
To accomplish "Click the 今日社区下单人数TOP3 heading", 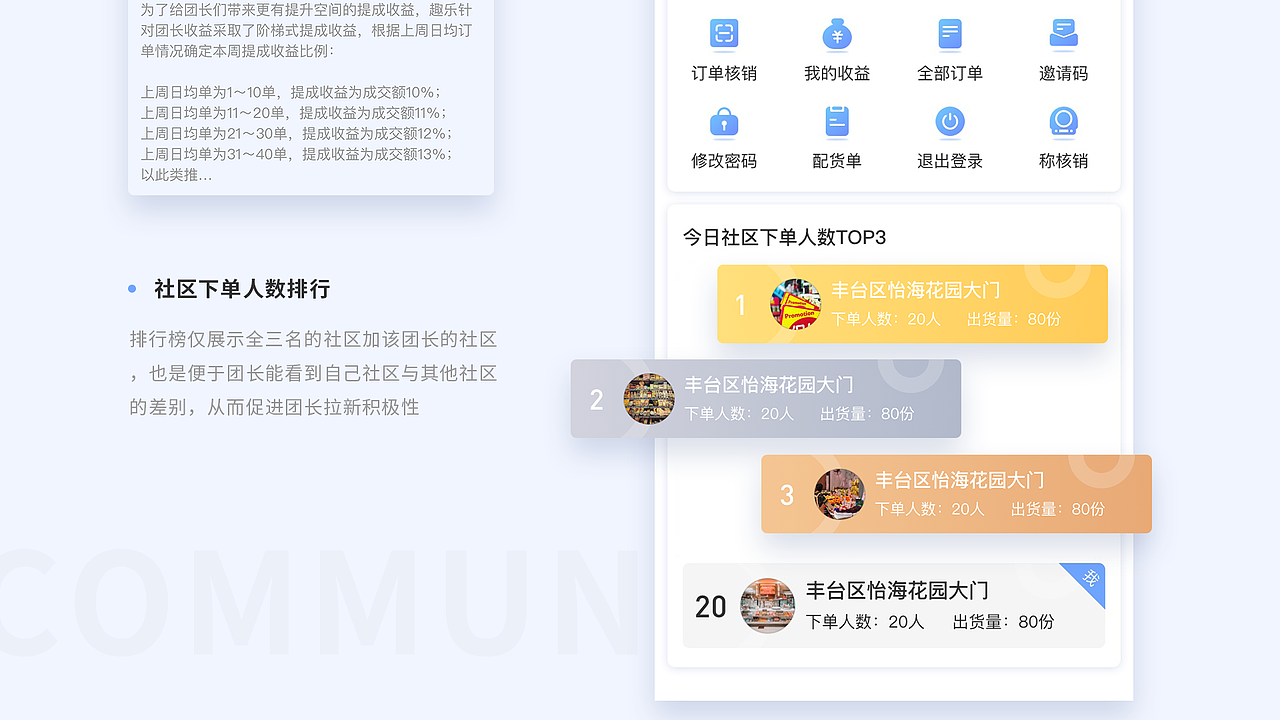I will [x=785, y=237].
